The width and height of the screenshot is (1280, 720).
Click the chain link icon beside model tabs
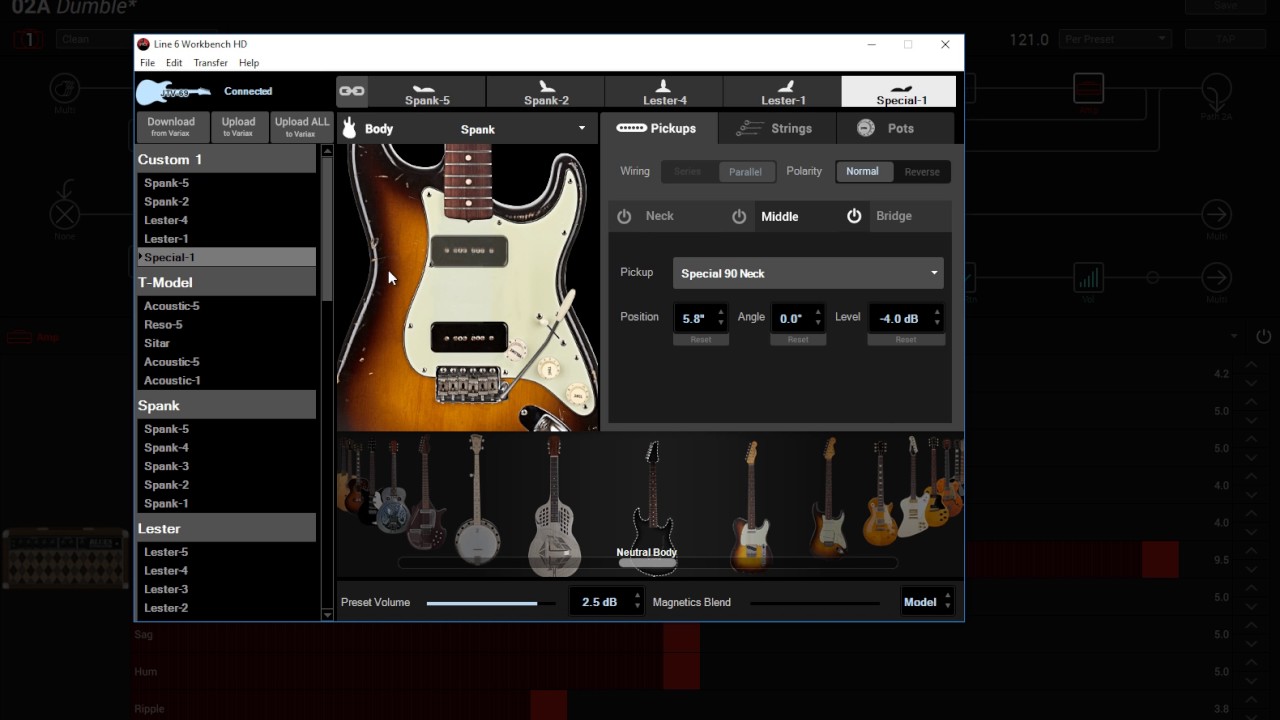pyautogui.click(x=351, y=91)
